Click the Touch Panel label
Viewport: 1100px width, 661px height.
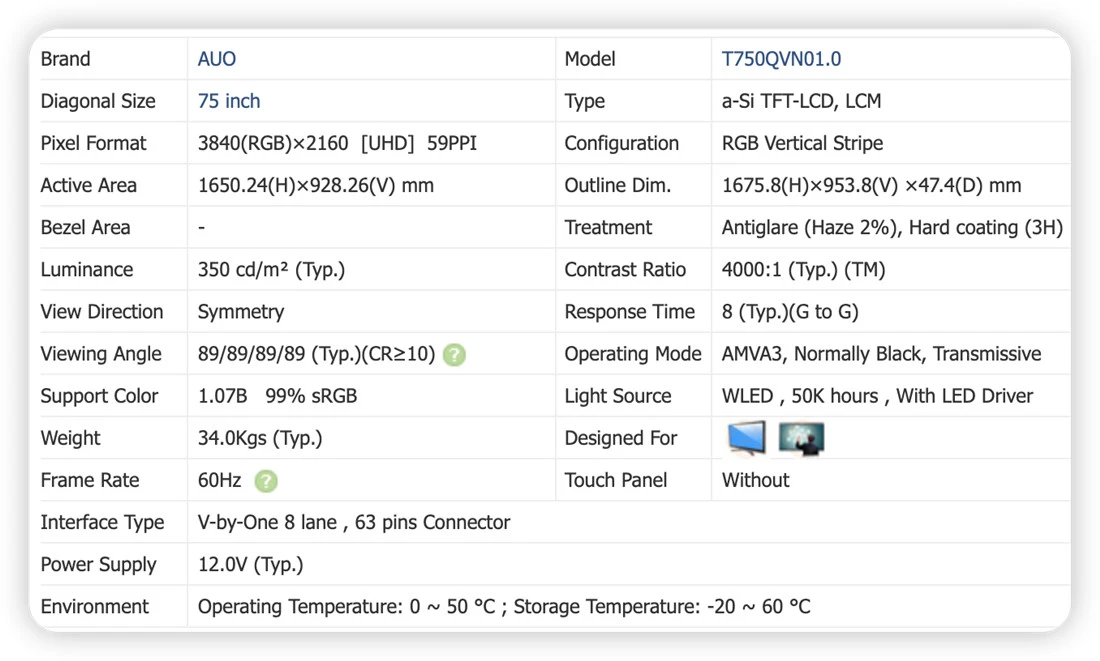(616, 480)
